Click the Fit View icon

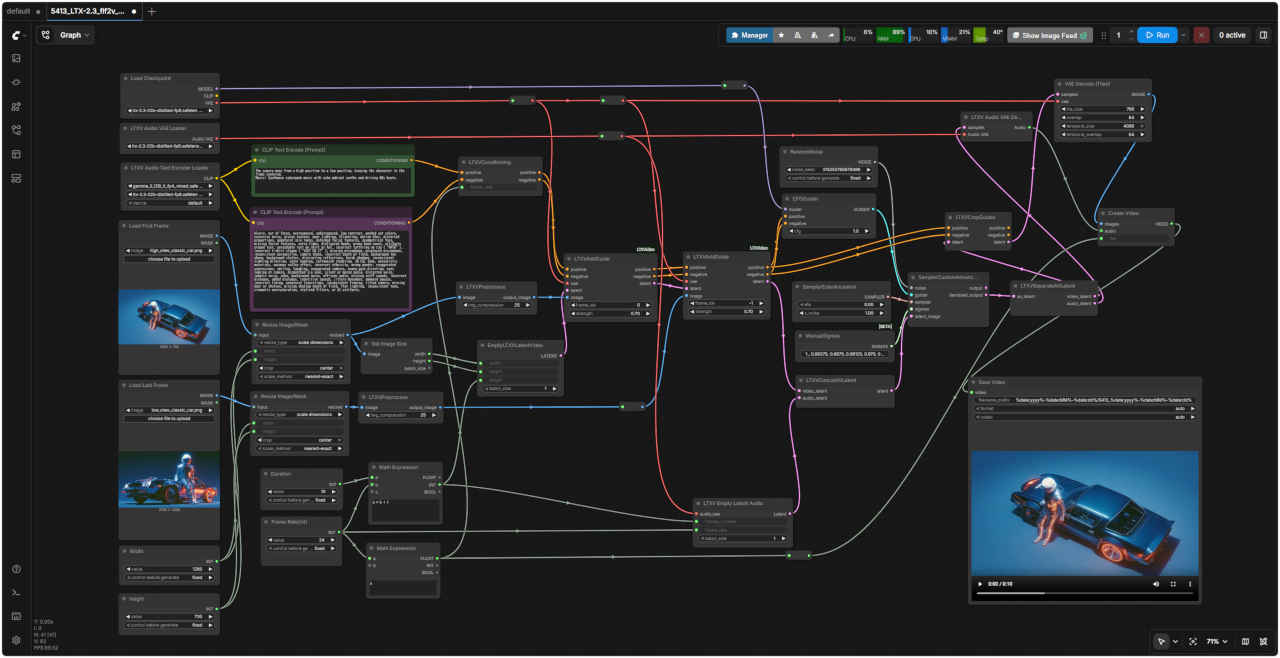point(1193,641)
